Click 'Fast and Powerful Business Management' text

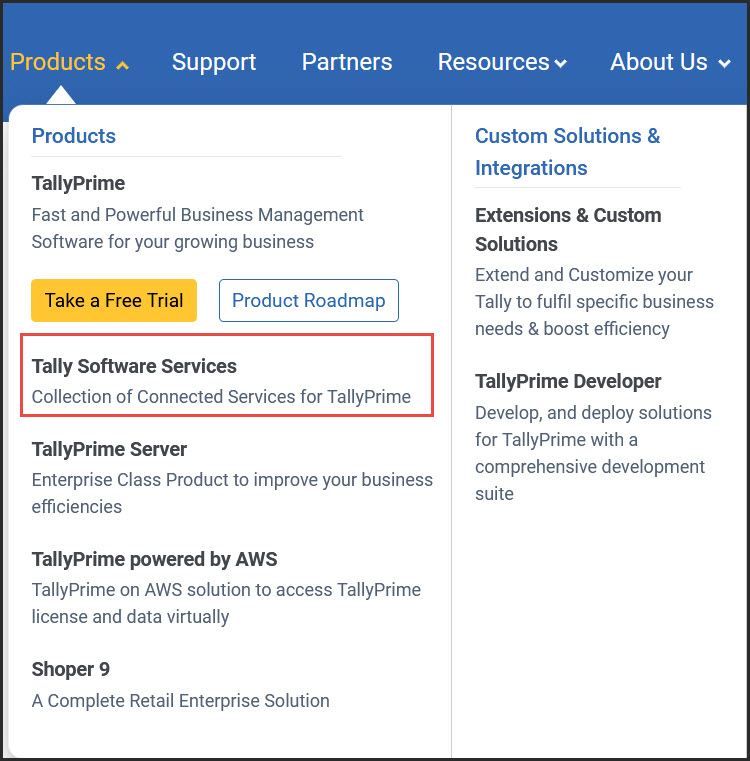pos(198,228)
